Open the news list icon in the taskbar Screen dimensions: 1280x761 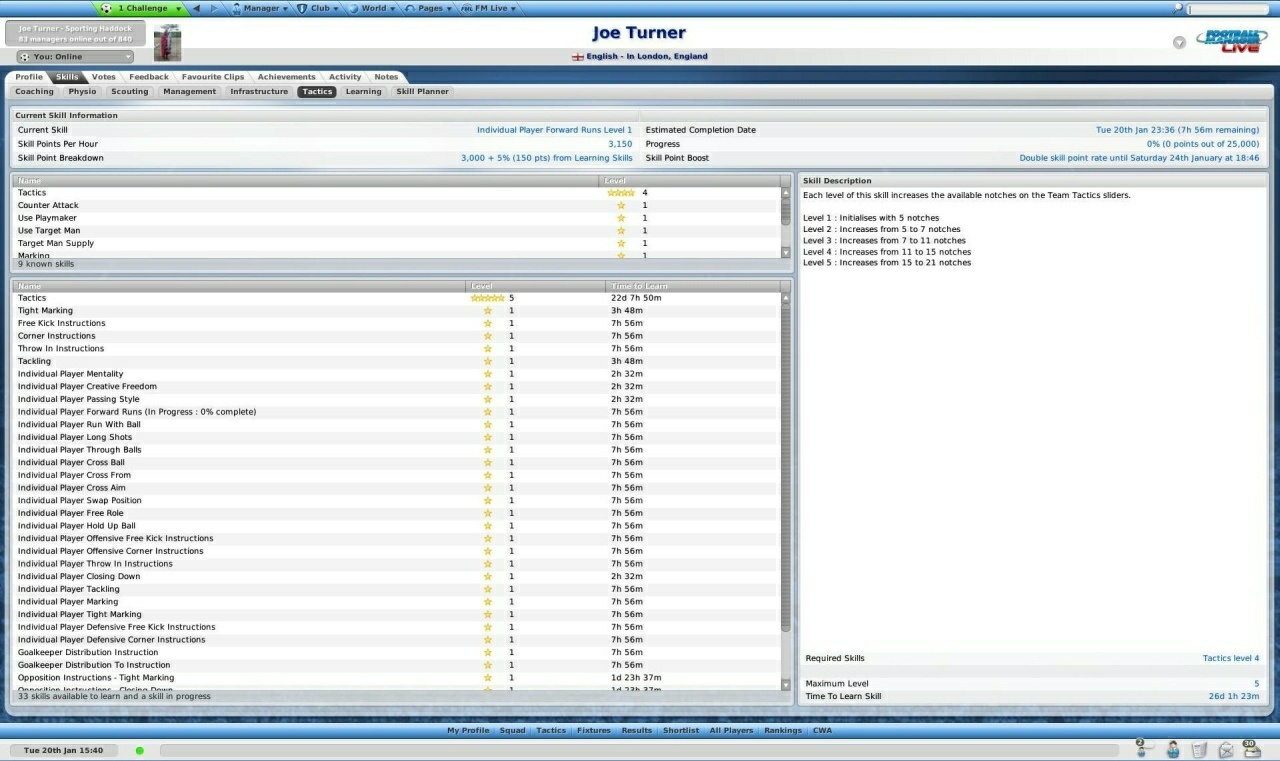click(1199, 750)
